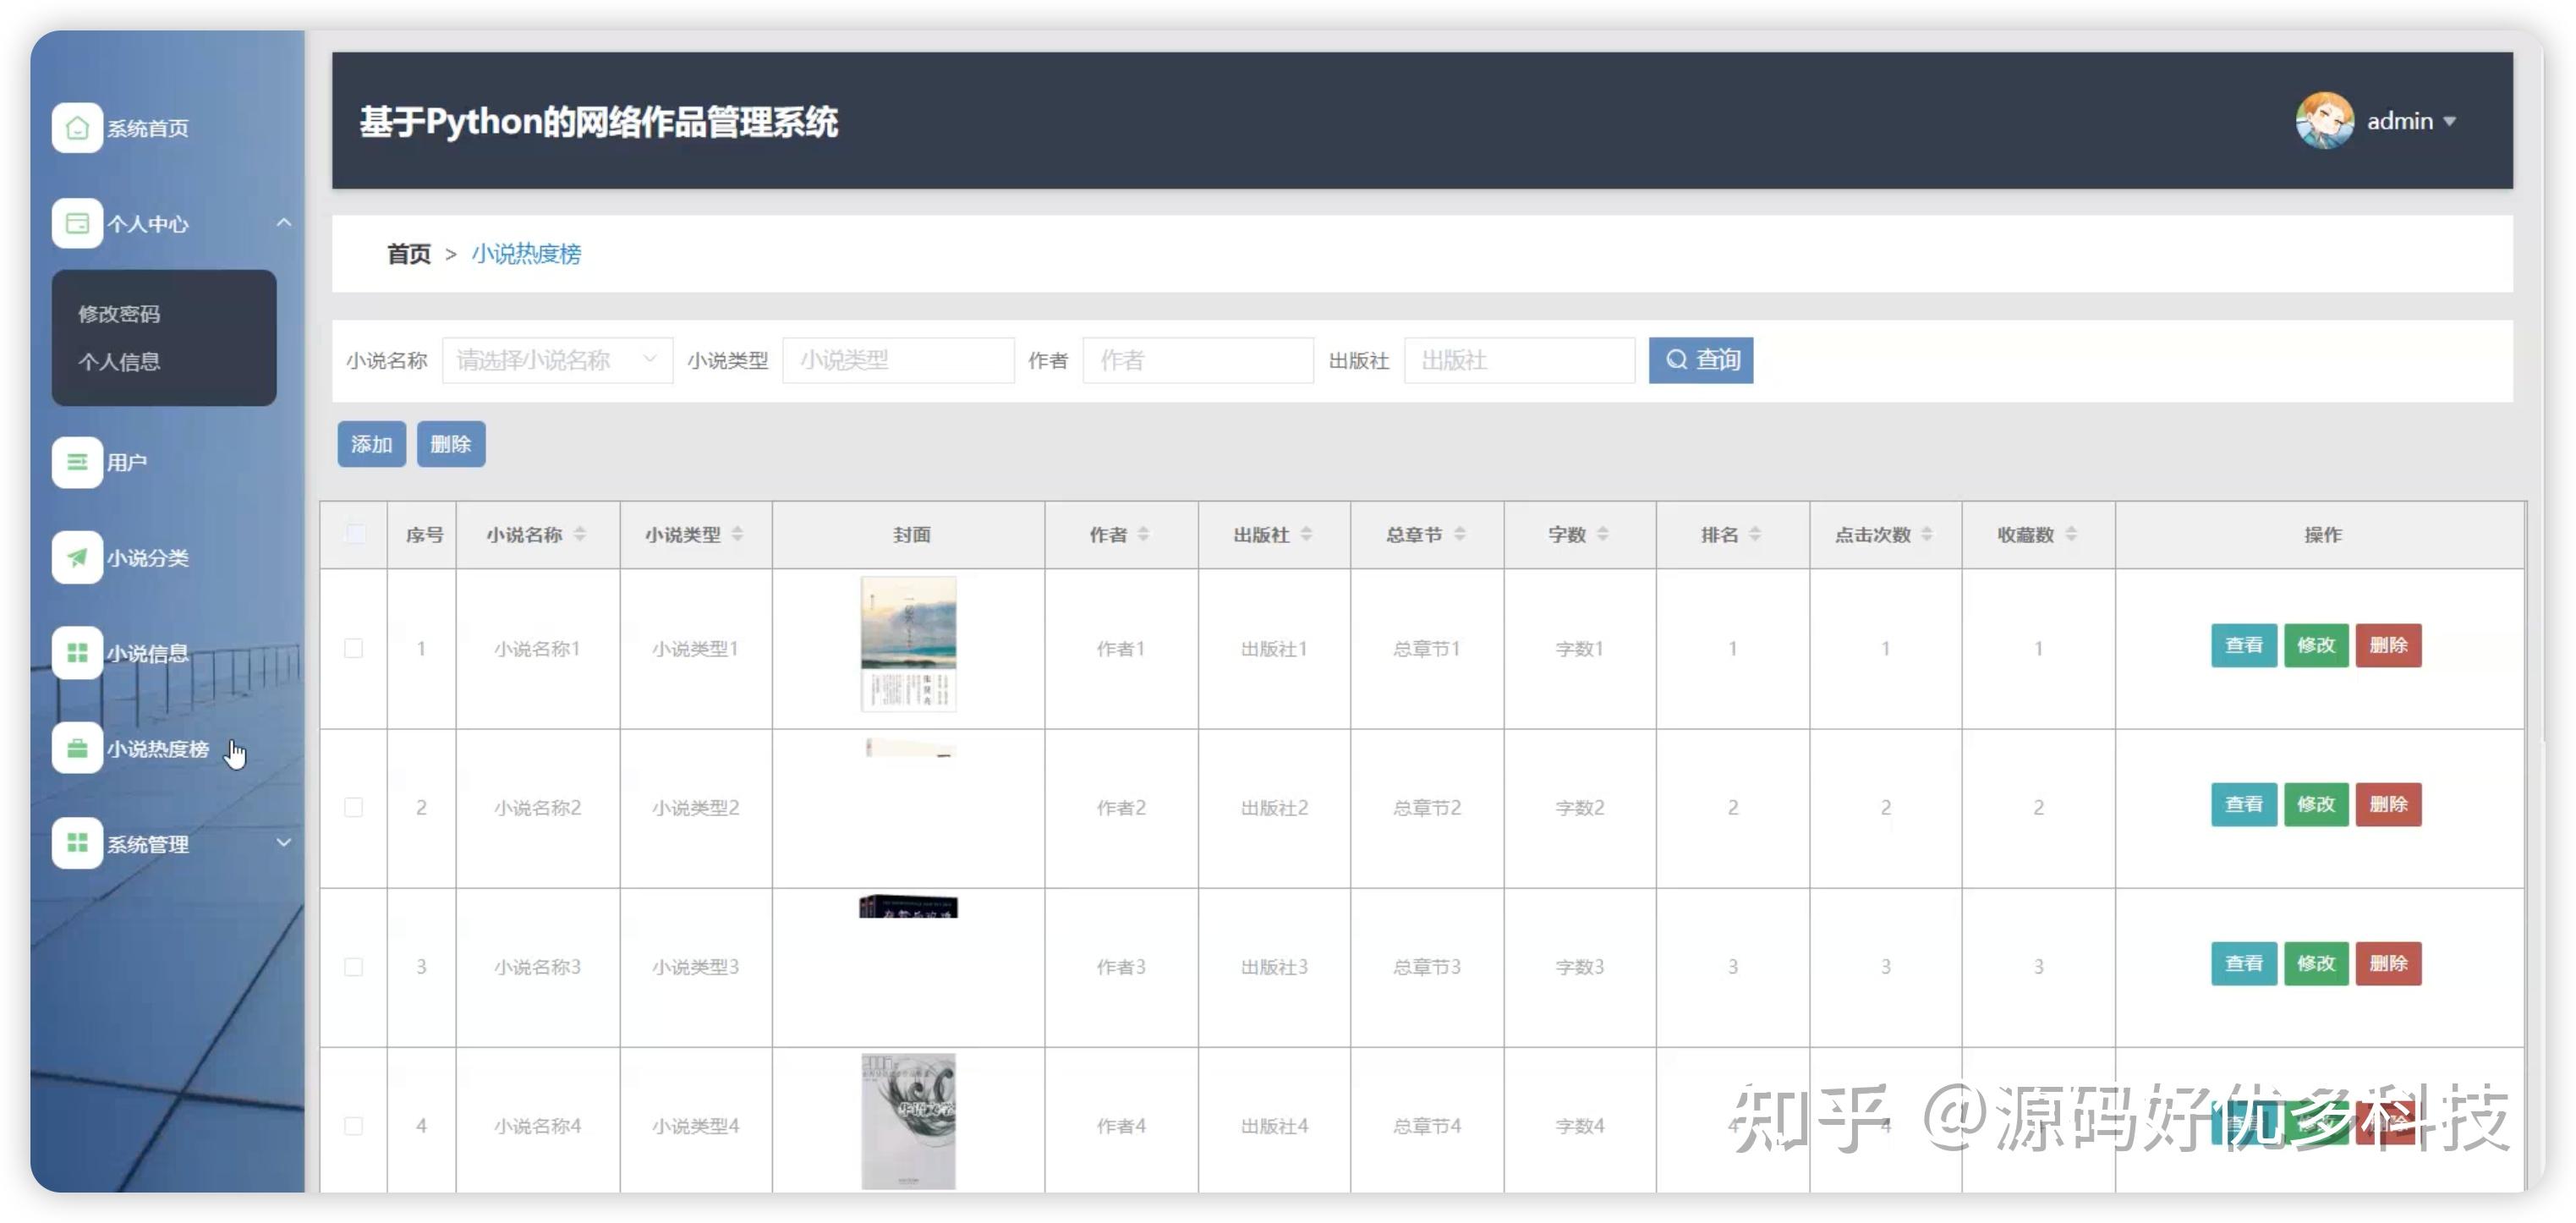Select the 个人中心 panel icon
Screen dimensions: 2576x1223
pyautogui.click(x=77, y=223)
